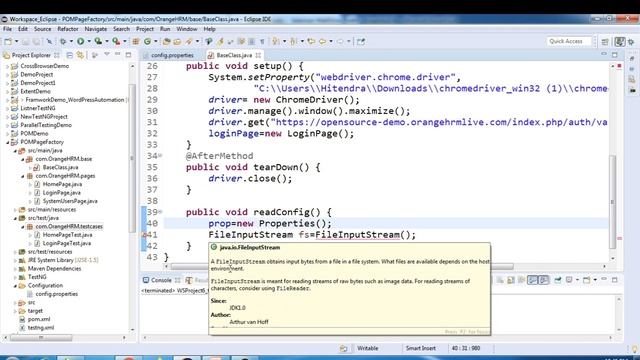Toggle Show Whitespace Characters pilcrow icon
Viewport: 640px width, 360px height.
coord(262,41)
